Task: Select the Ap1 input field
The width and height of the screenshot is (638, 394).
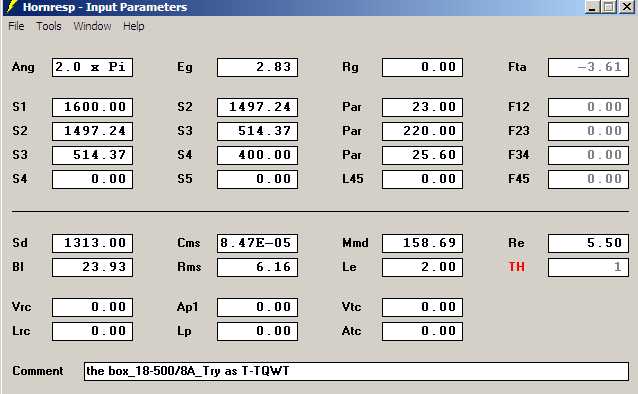Action: coord(258,307)
